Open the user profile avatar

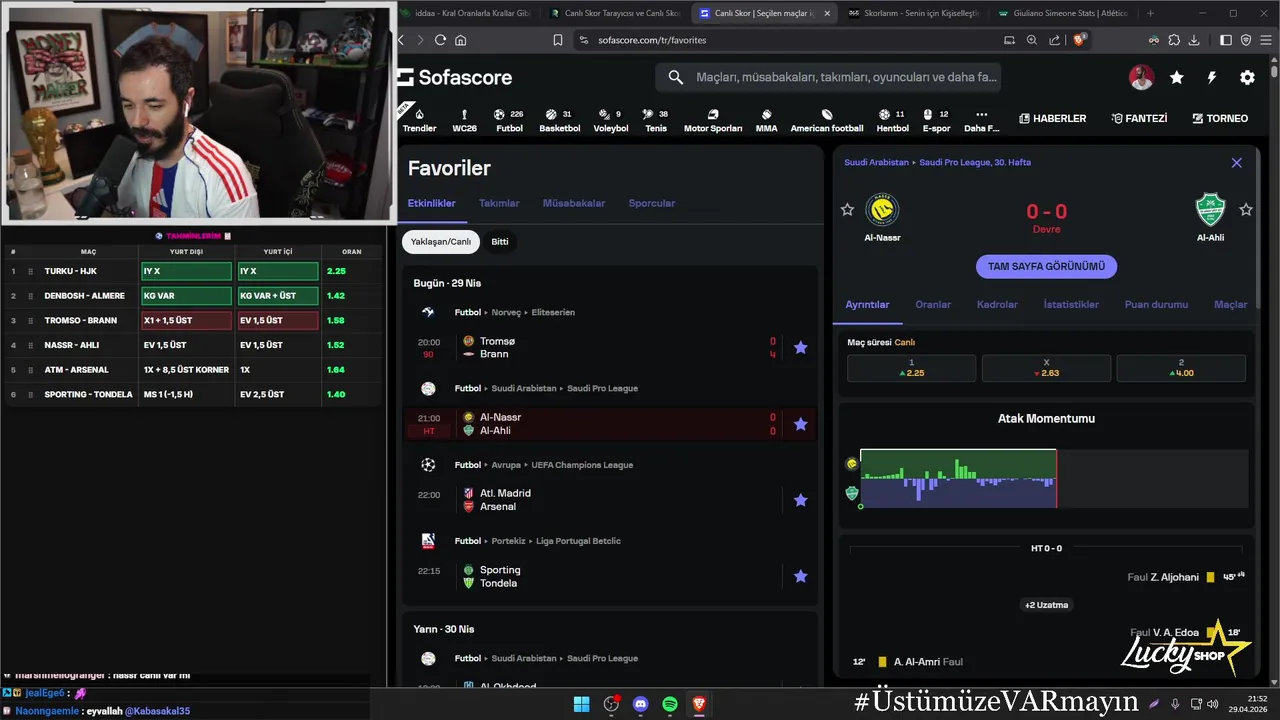1141,77
